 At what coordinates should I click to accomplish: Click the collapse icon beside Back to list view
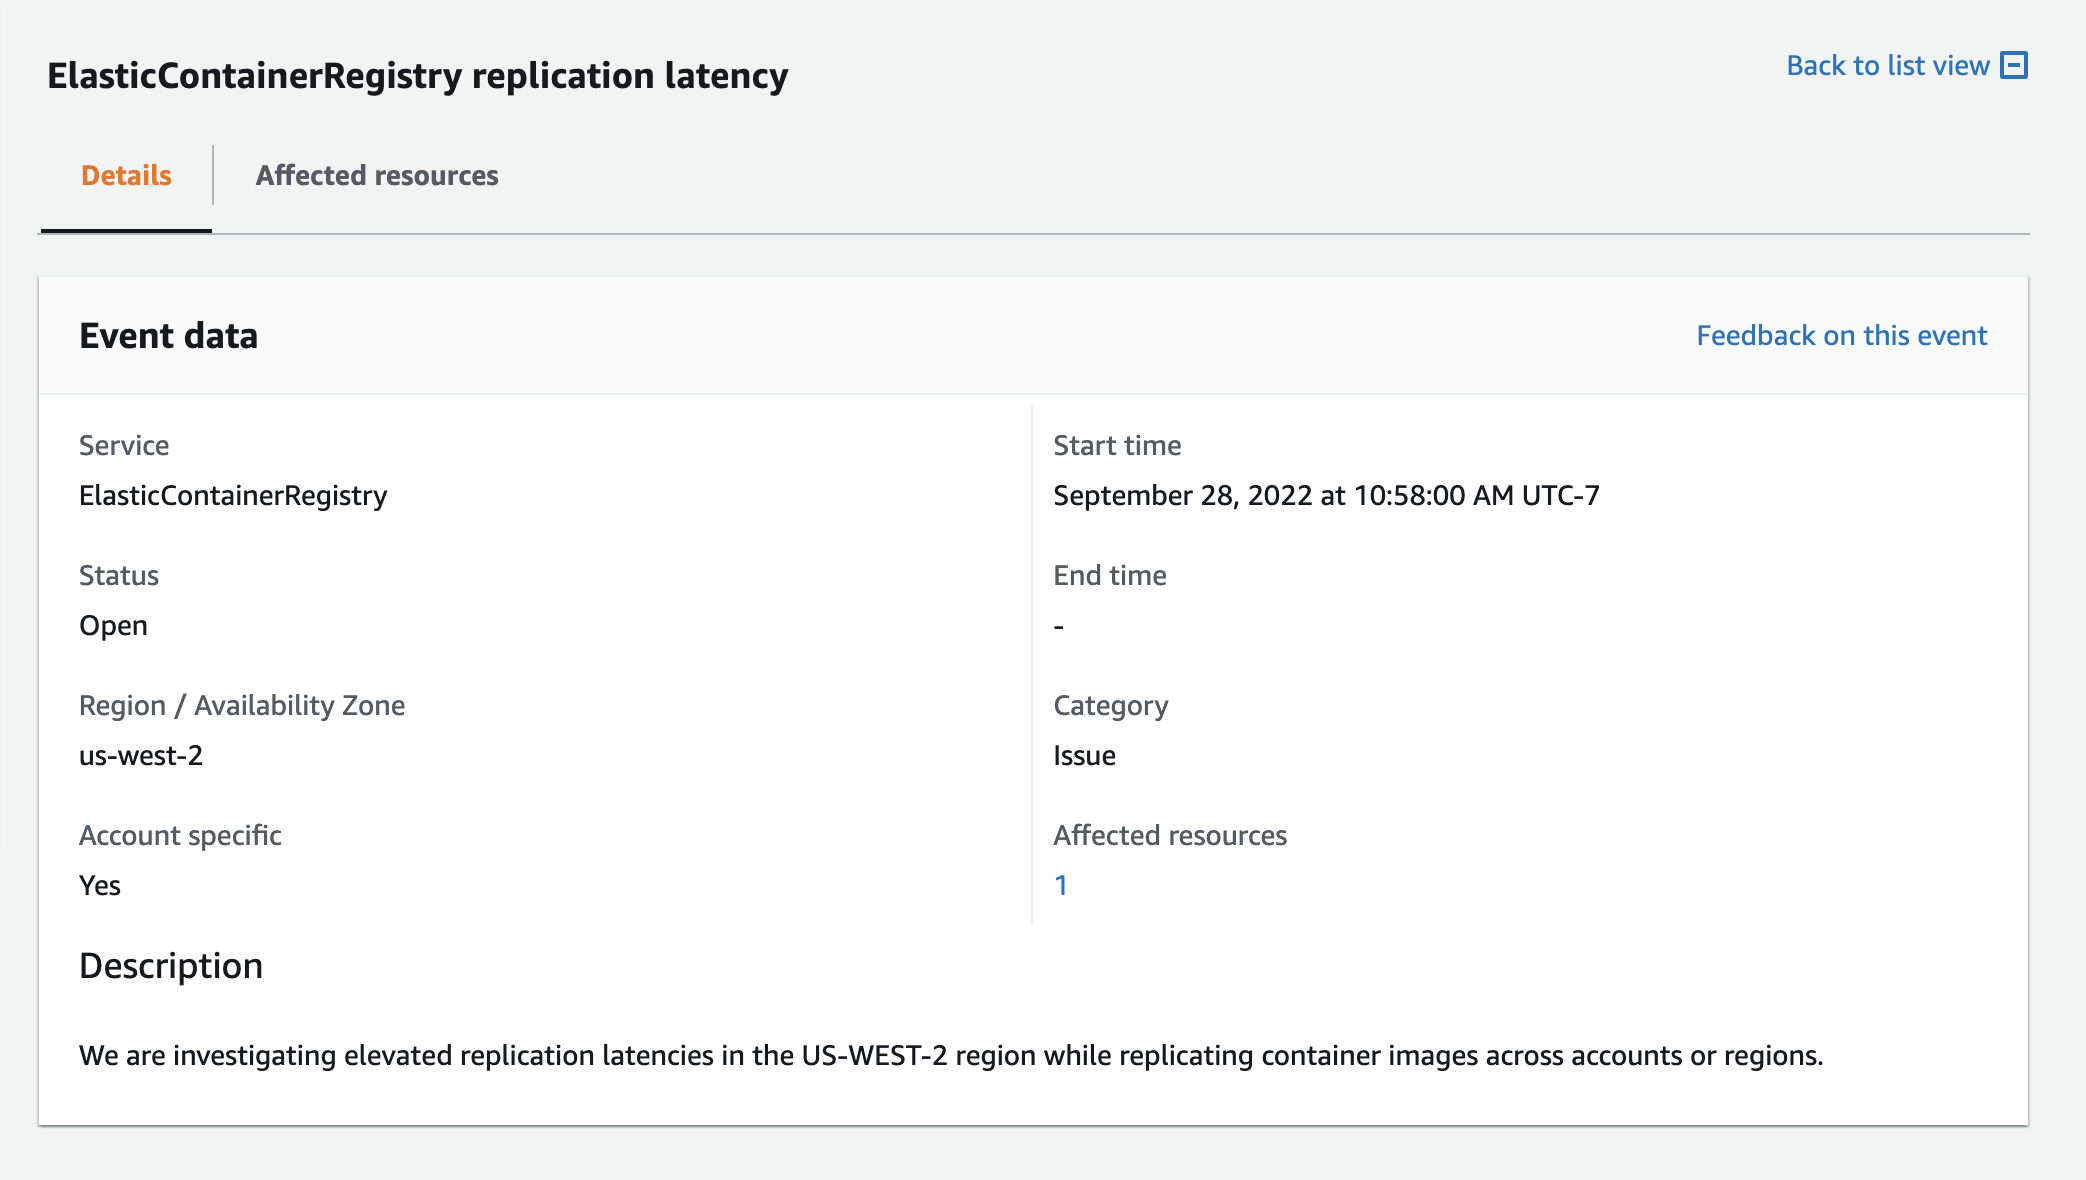(2014, 65)
